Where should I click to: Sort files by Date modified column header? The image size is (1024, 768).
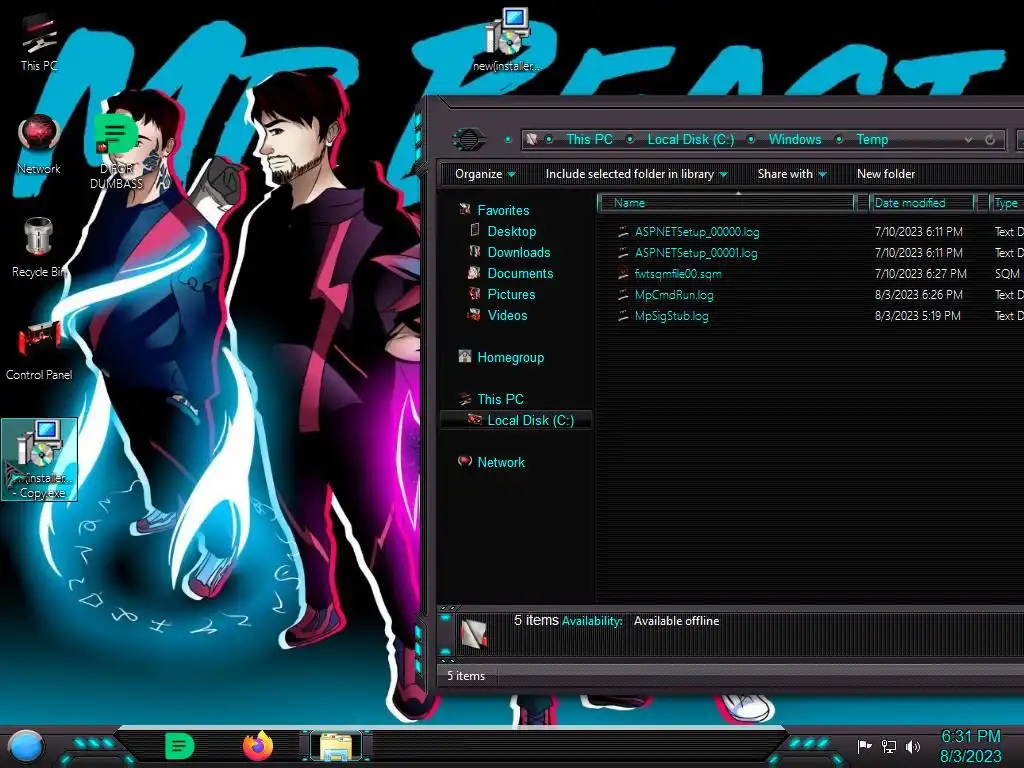pyautogui.click(x=921, y=203)
